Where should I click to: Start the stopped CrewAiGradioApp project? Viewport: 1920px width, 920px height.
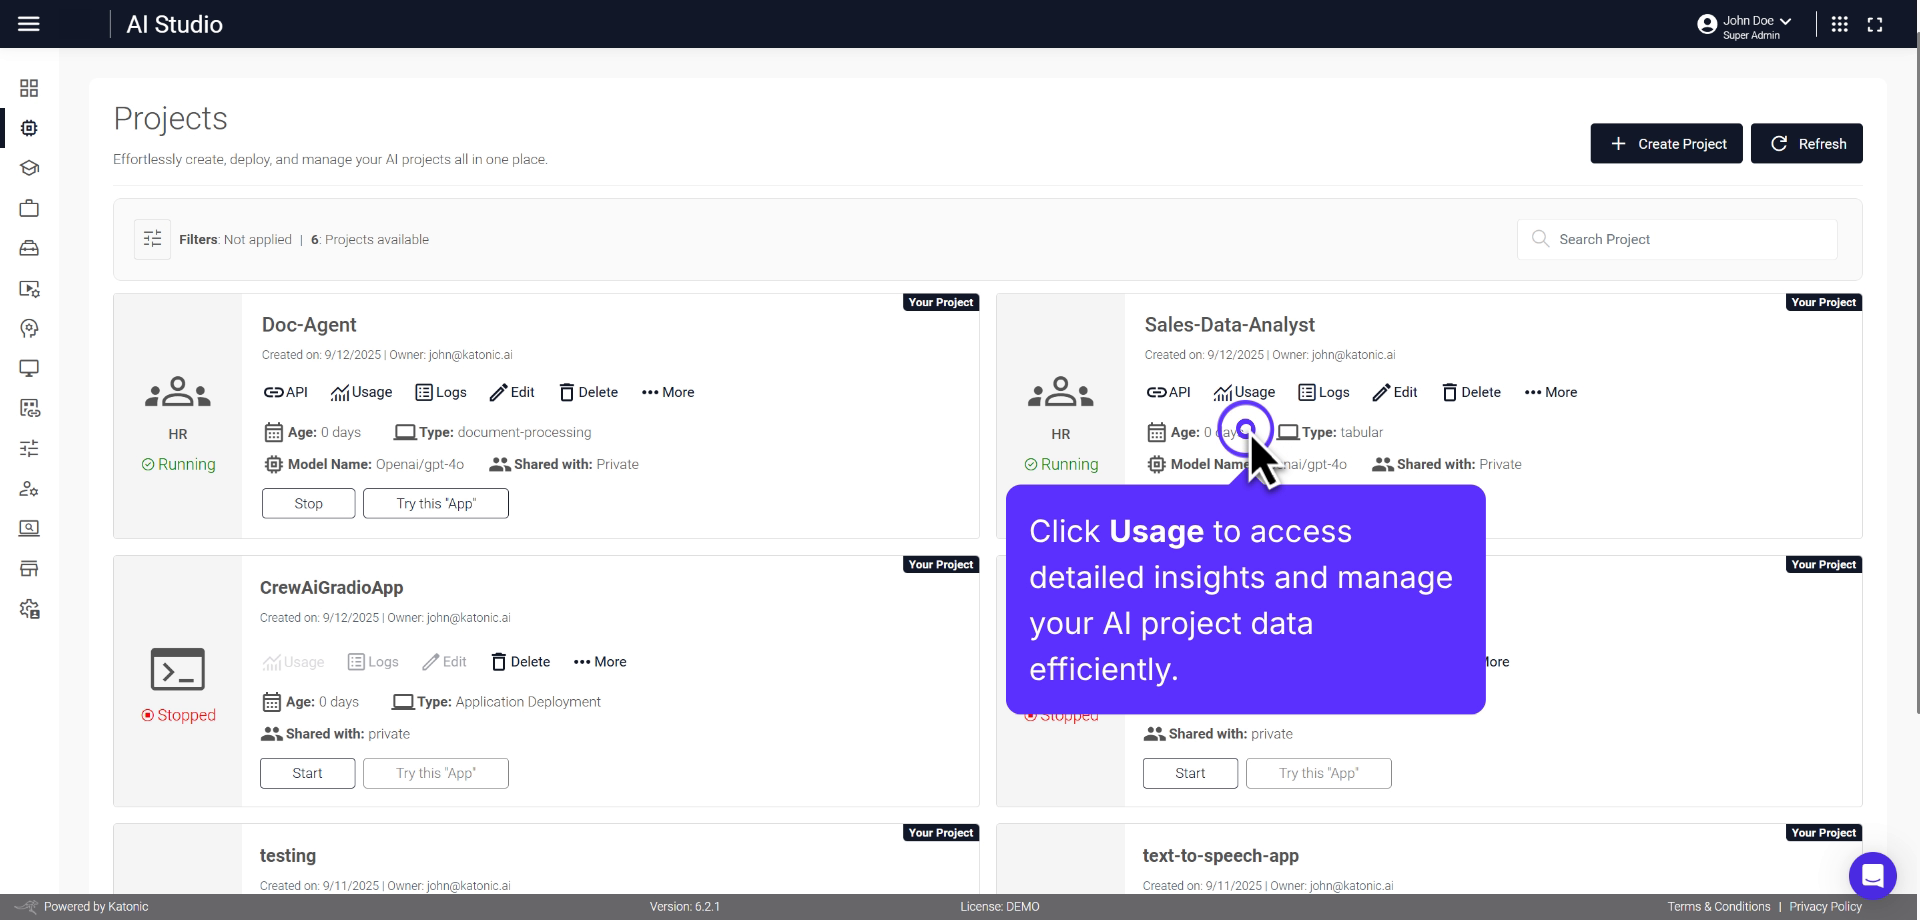click(x=307, y=772)
